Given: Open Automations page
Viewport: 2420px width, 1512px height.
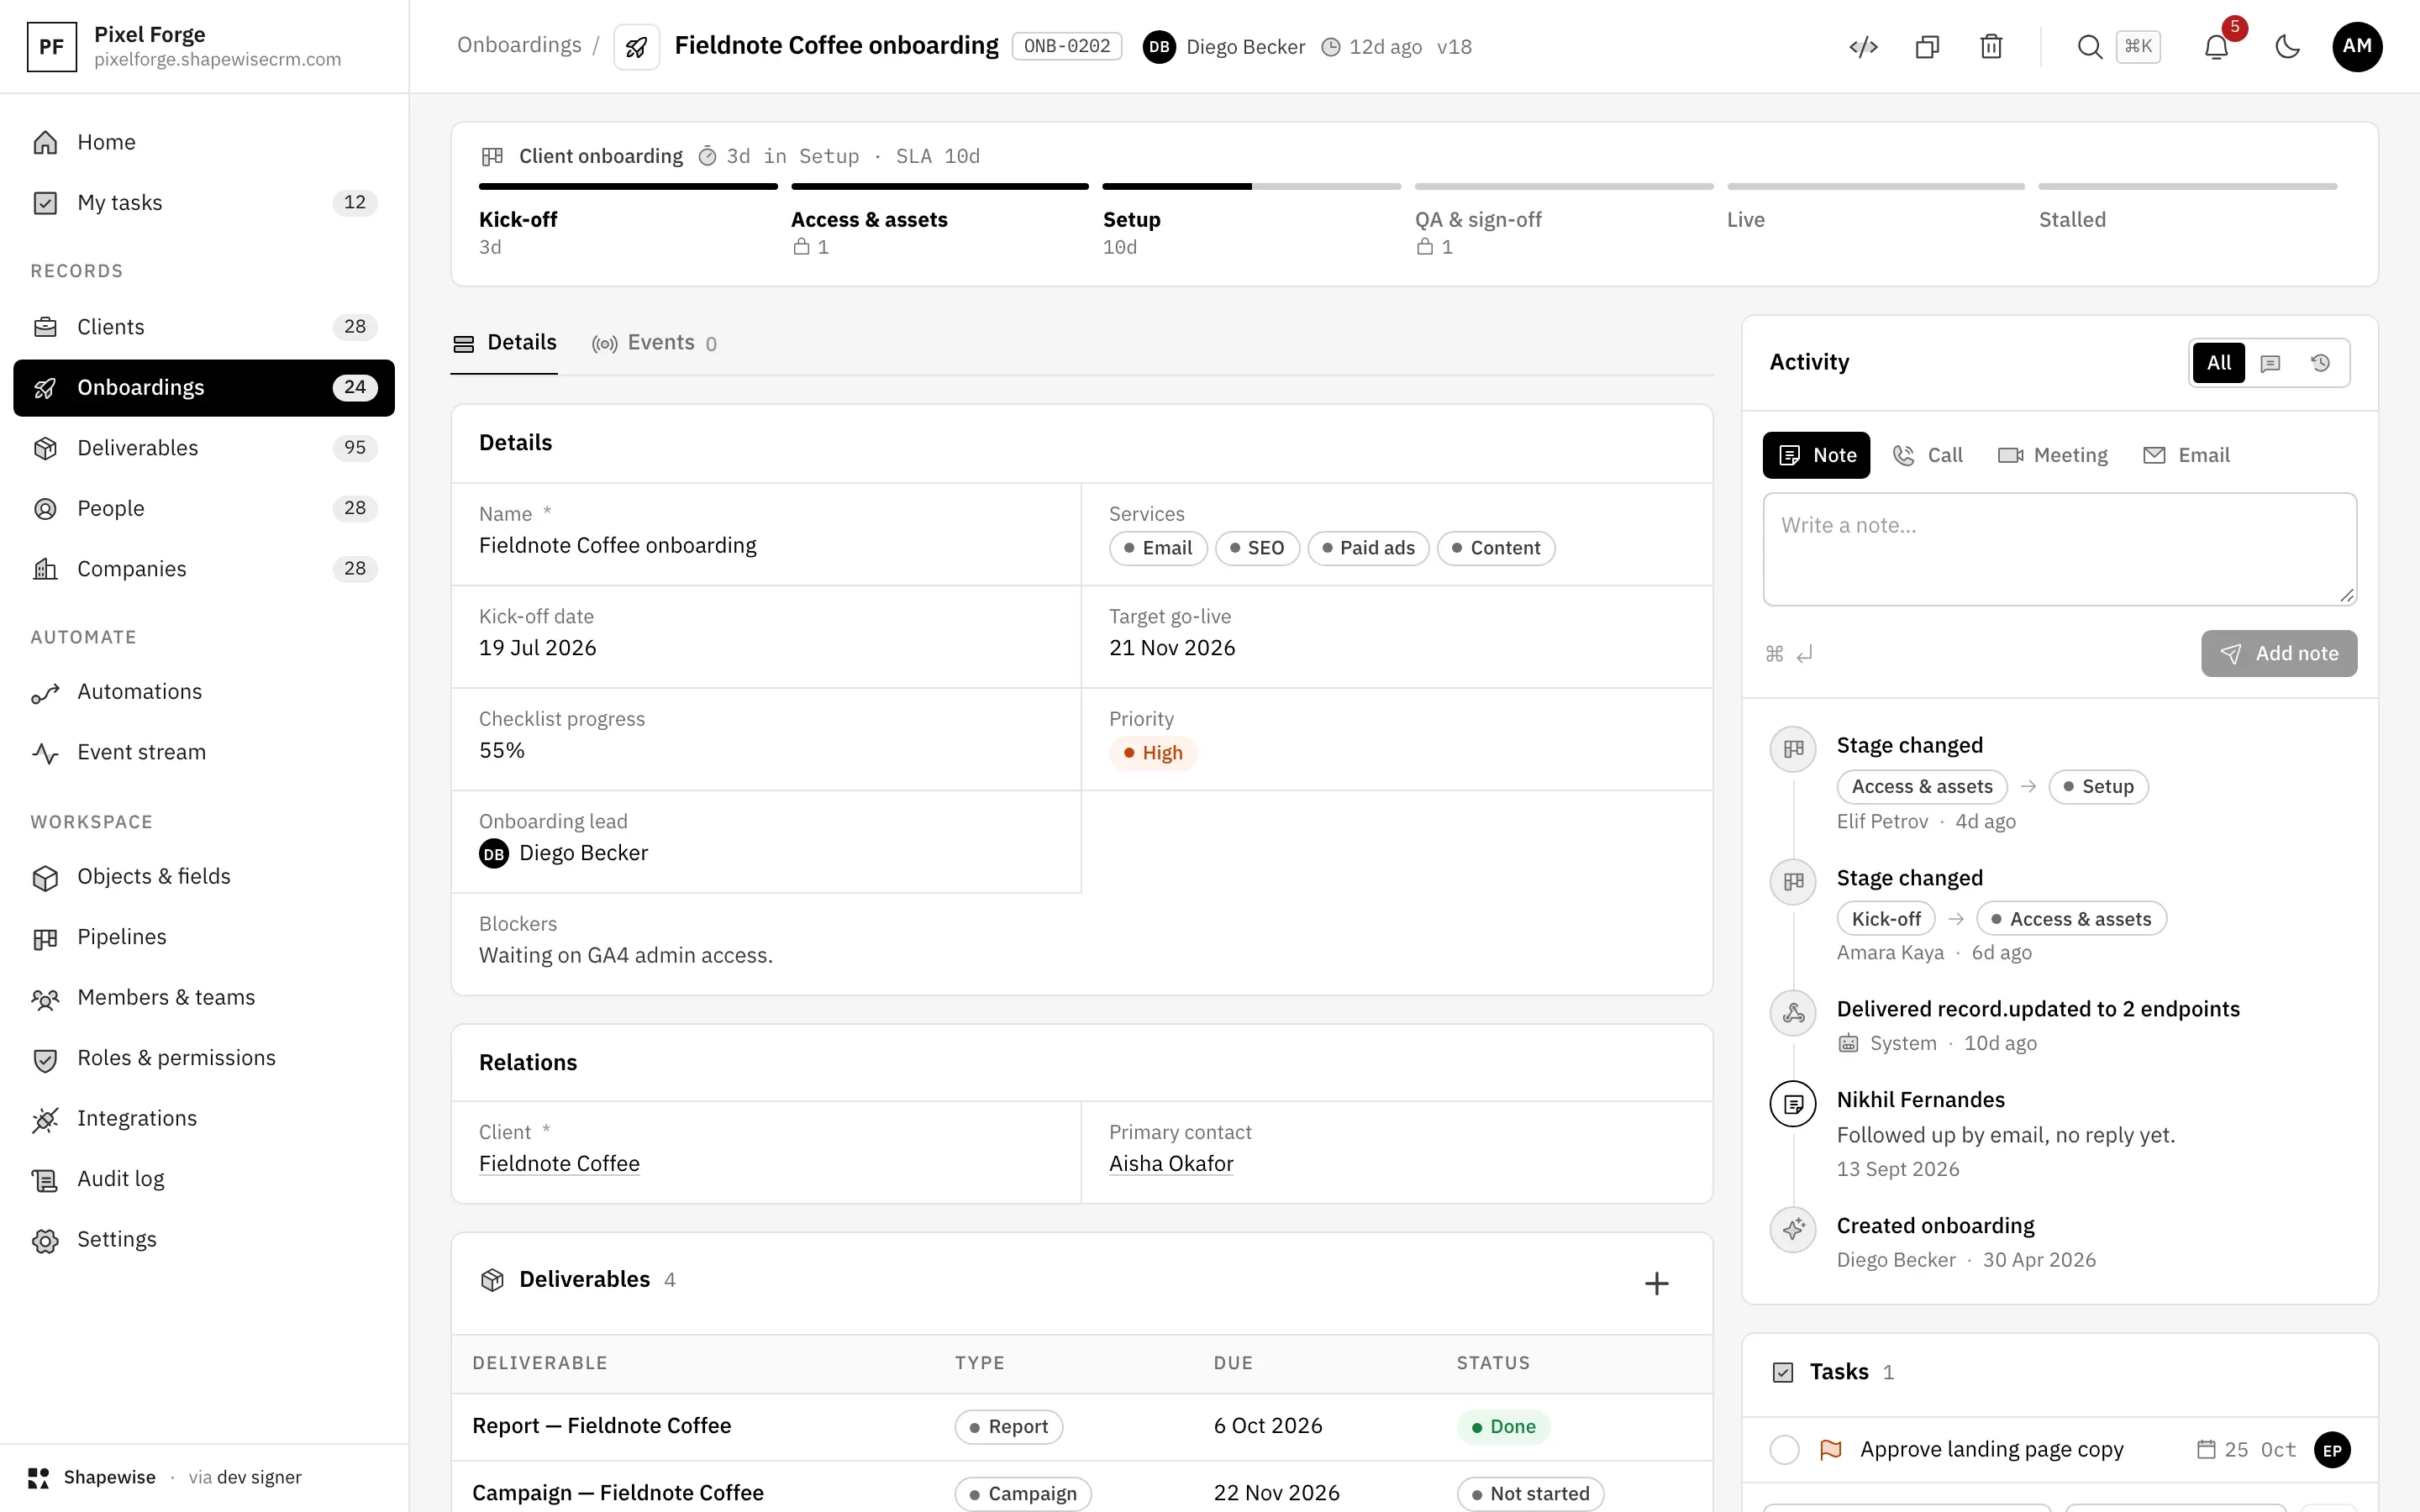Looking at the screenshot, I should click(204, 692).
